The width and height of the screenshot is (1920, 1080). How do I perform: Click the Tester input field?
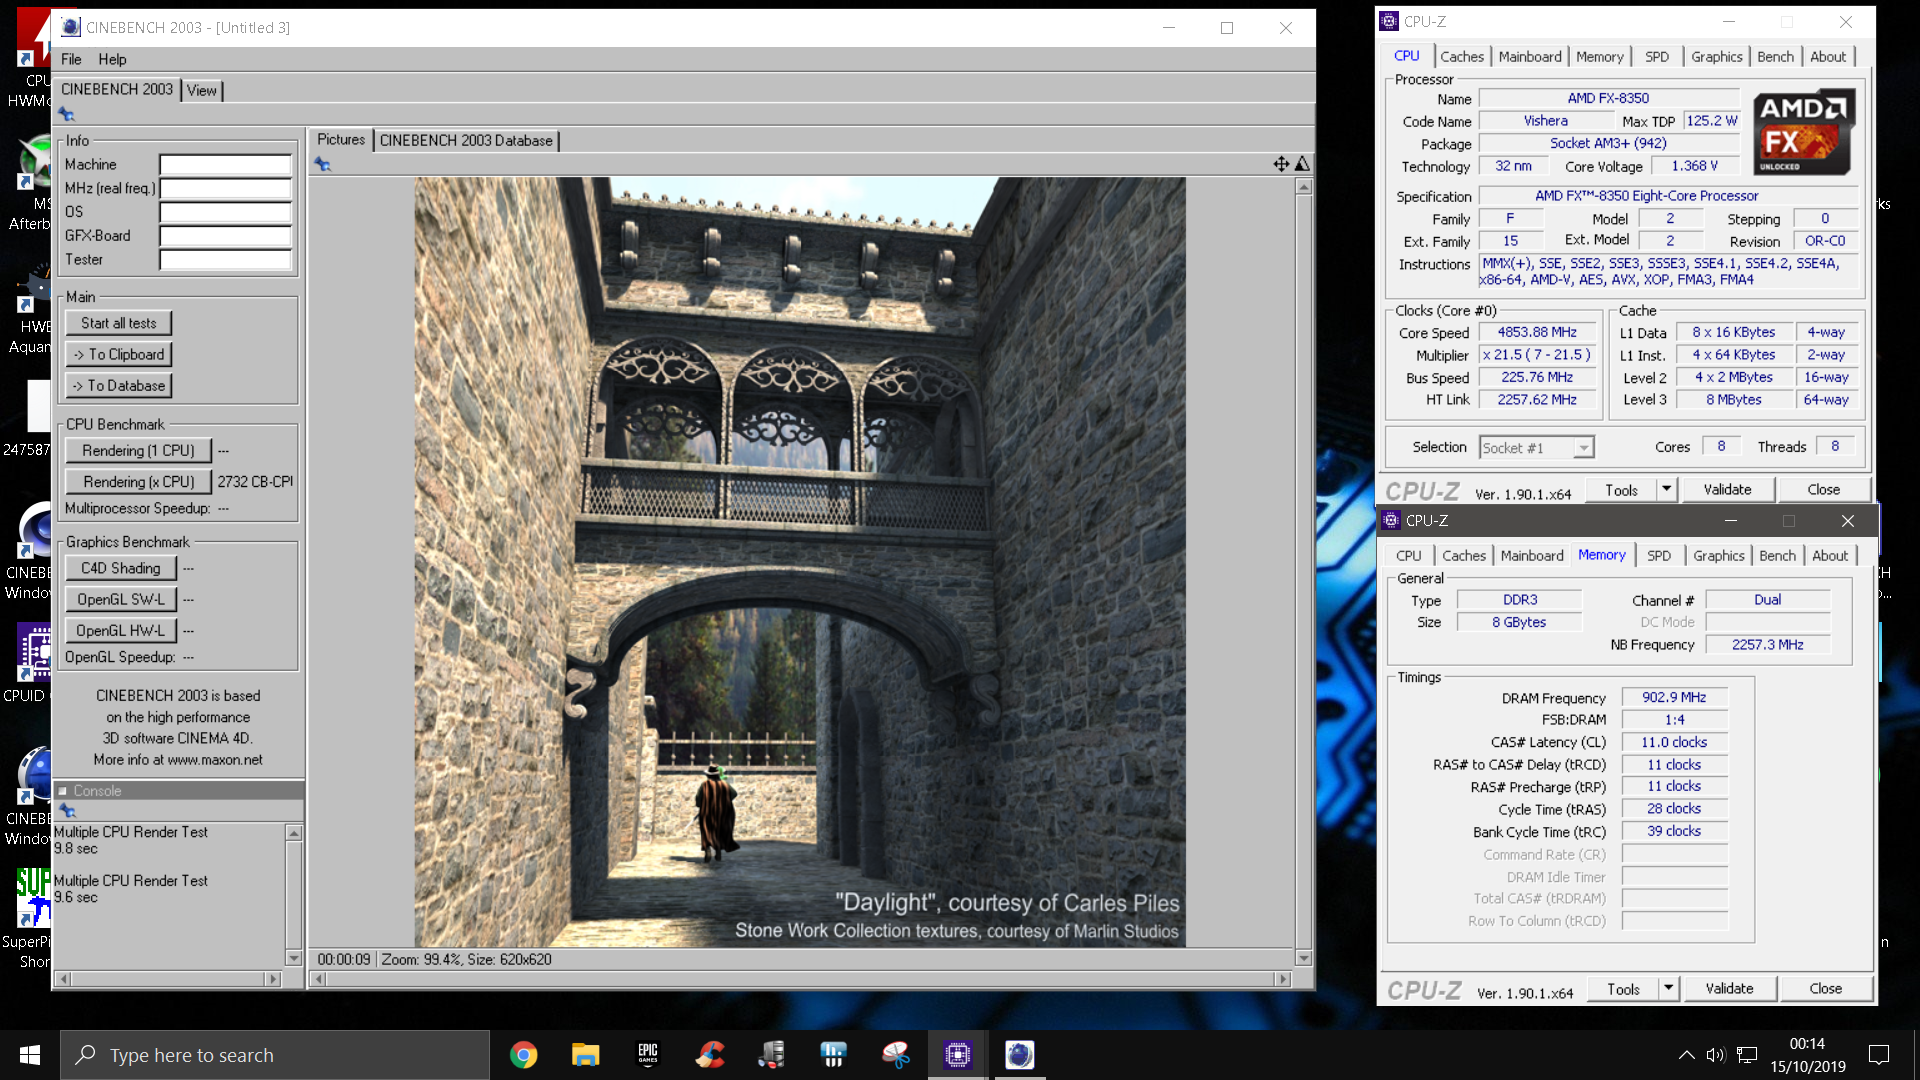pyautogui.click(x=225, y=260)
